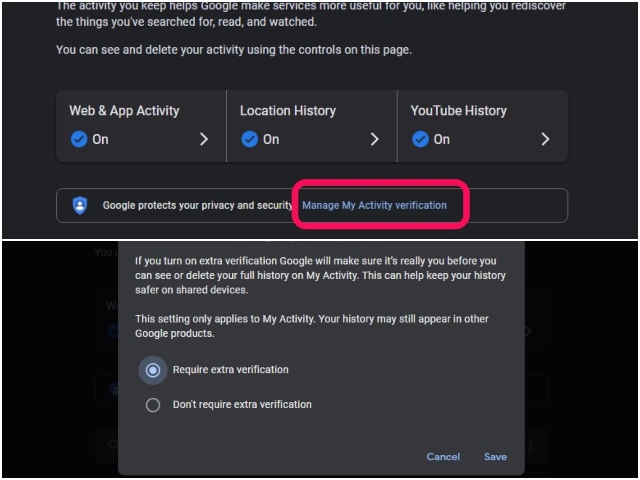Expand Web & App Activity chevron arrow

coord(204,139)
